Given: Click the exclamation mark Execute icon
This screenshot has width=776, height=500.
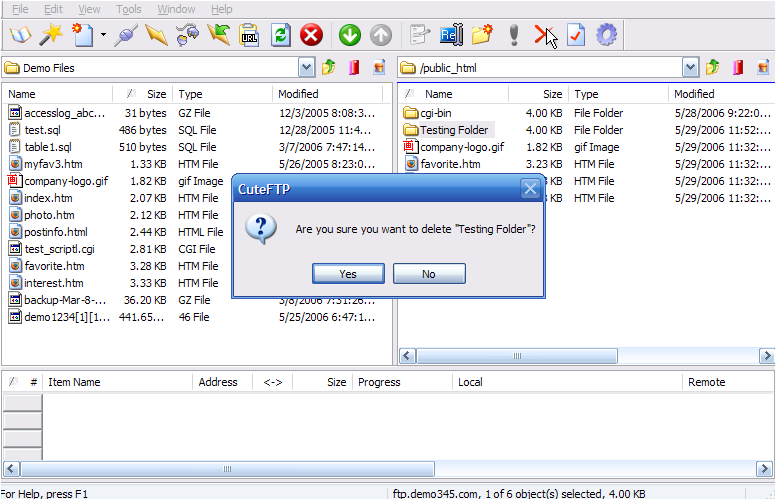Looking at the screenshot, I should [514, 35].
